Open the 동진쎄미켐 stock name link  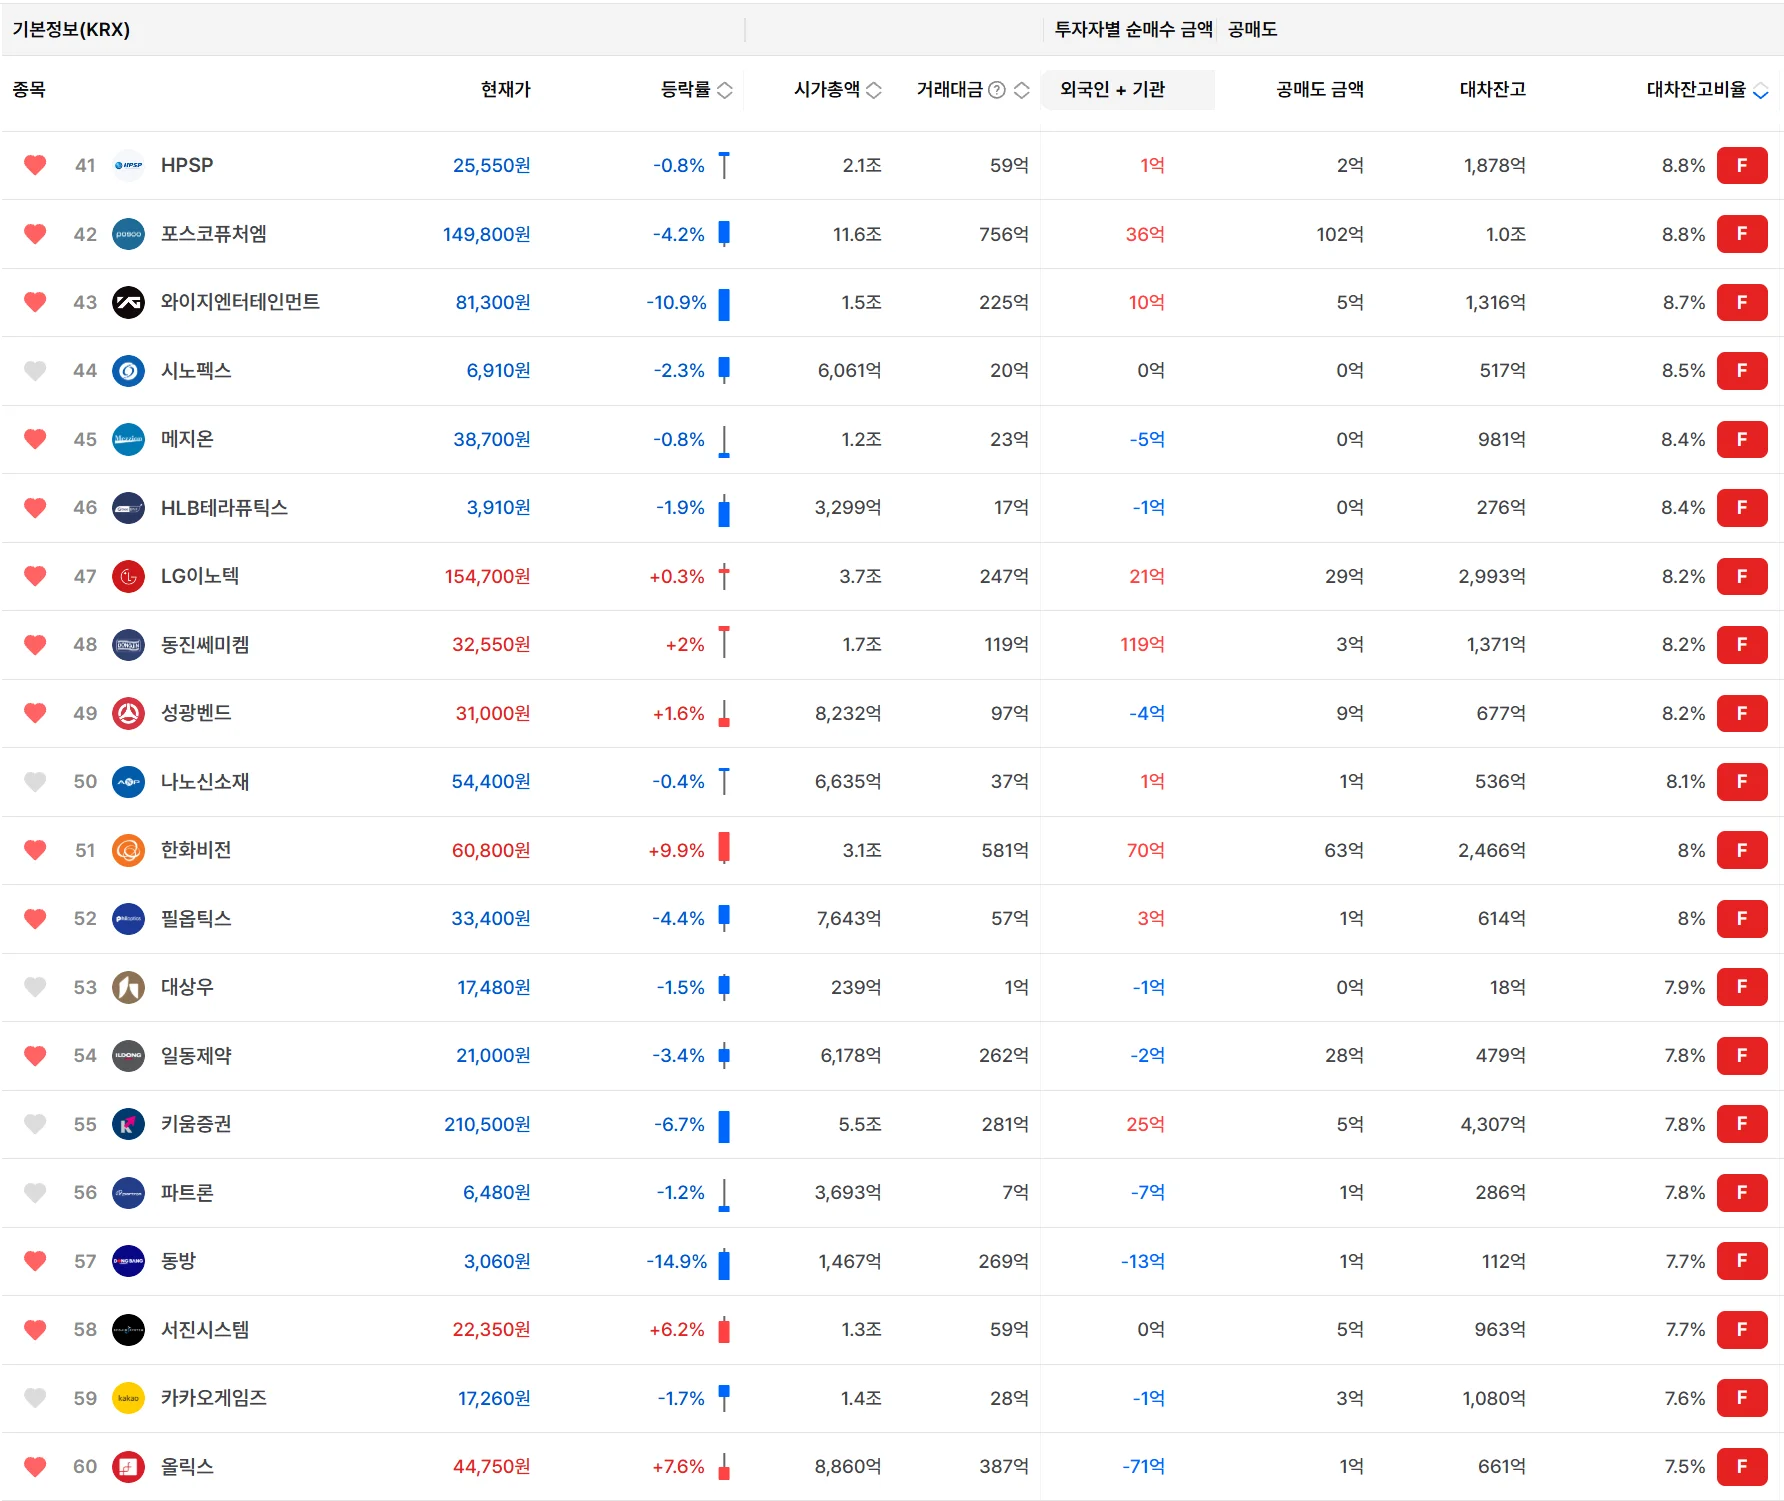tap(205, 645)
